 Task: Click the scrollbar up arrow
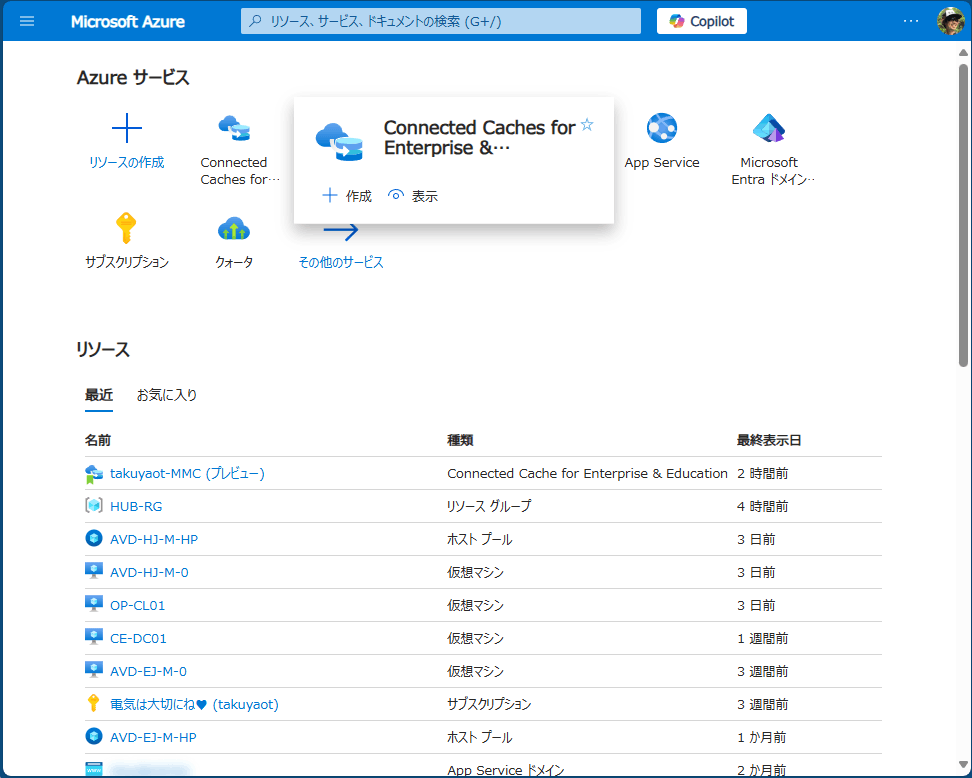click(x=963, y=53)
